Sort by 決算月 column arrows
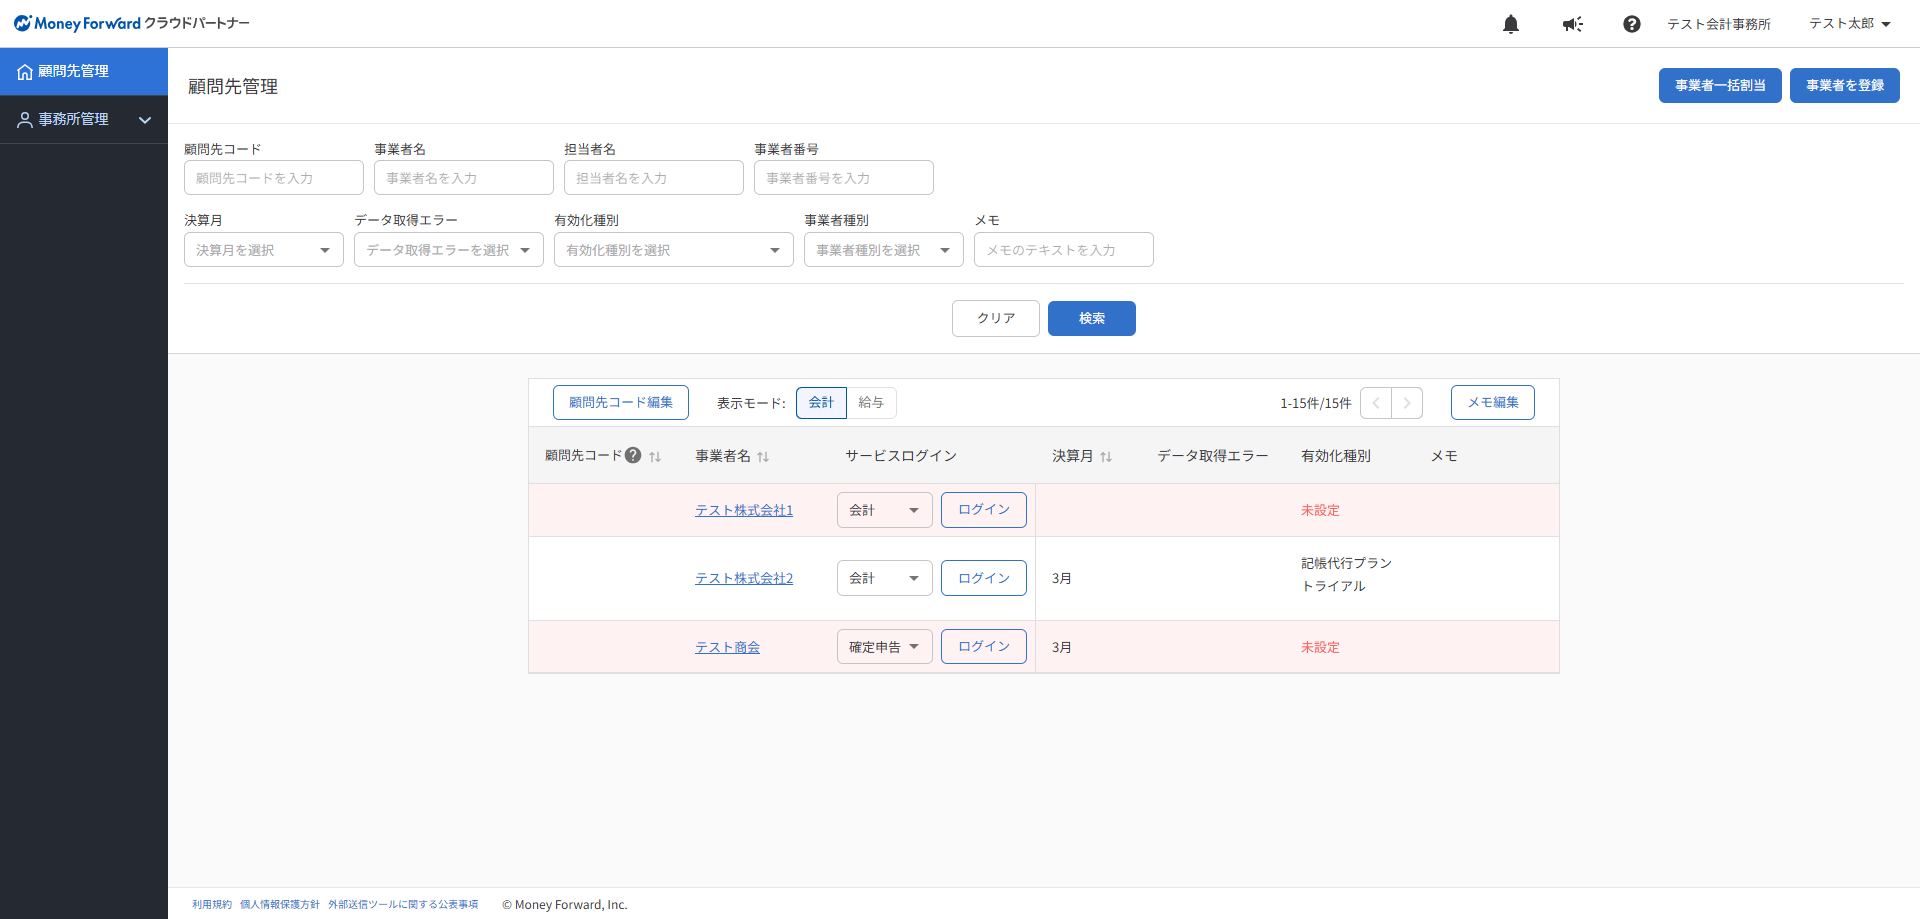The width and height of the screenshot is (1920, 919). [x=1106, y=456]
